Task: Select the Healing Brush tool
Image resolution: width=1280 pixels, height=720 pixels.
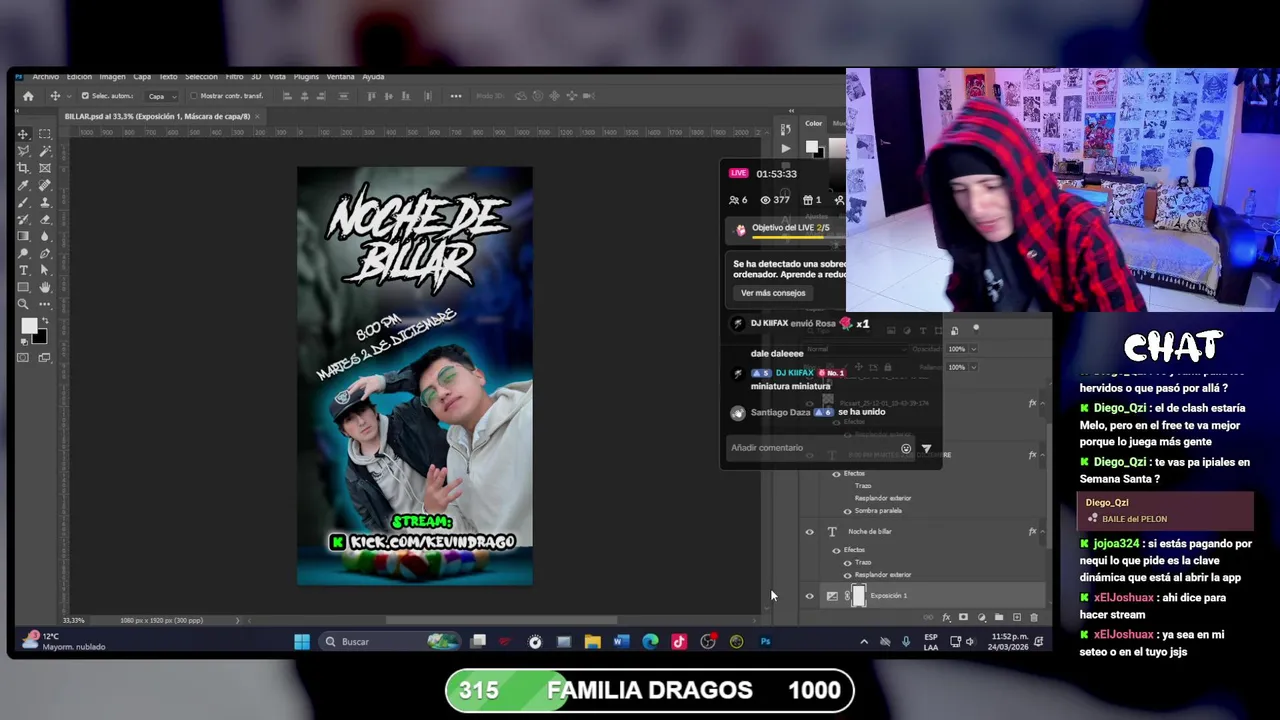Action: click(x=45, y=185)
